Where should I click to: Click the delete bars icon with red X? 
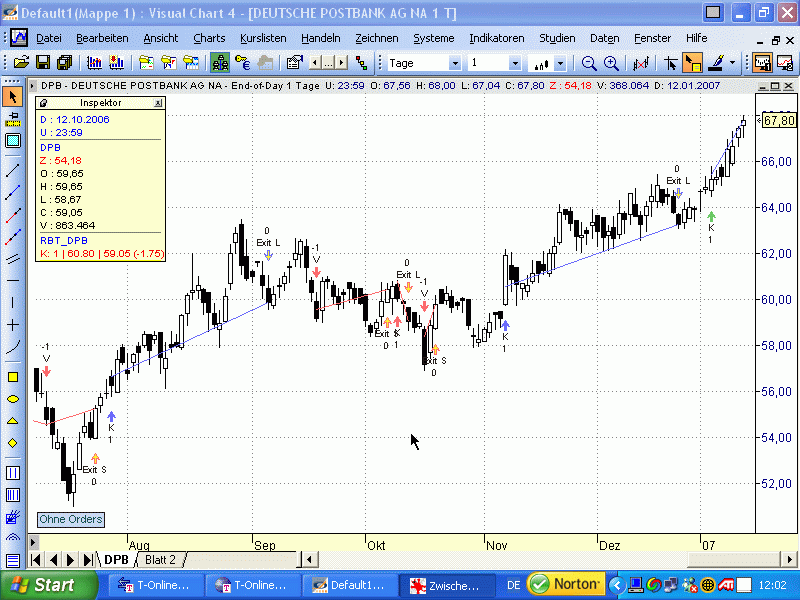pos(640,63)
